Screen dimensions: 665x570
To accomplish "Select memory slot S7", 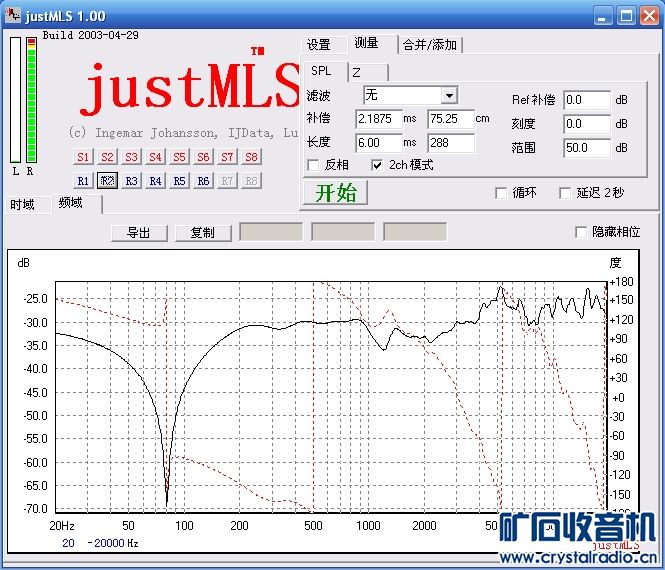I will click(x=227, y=157).
